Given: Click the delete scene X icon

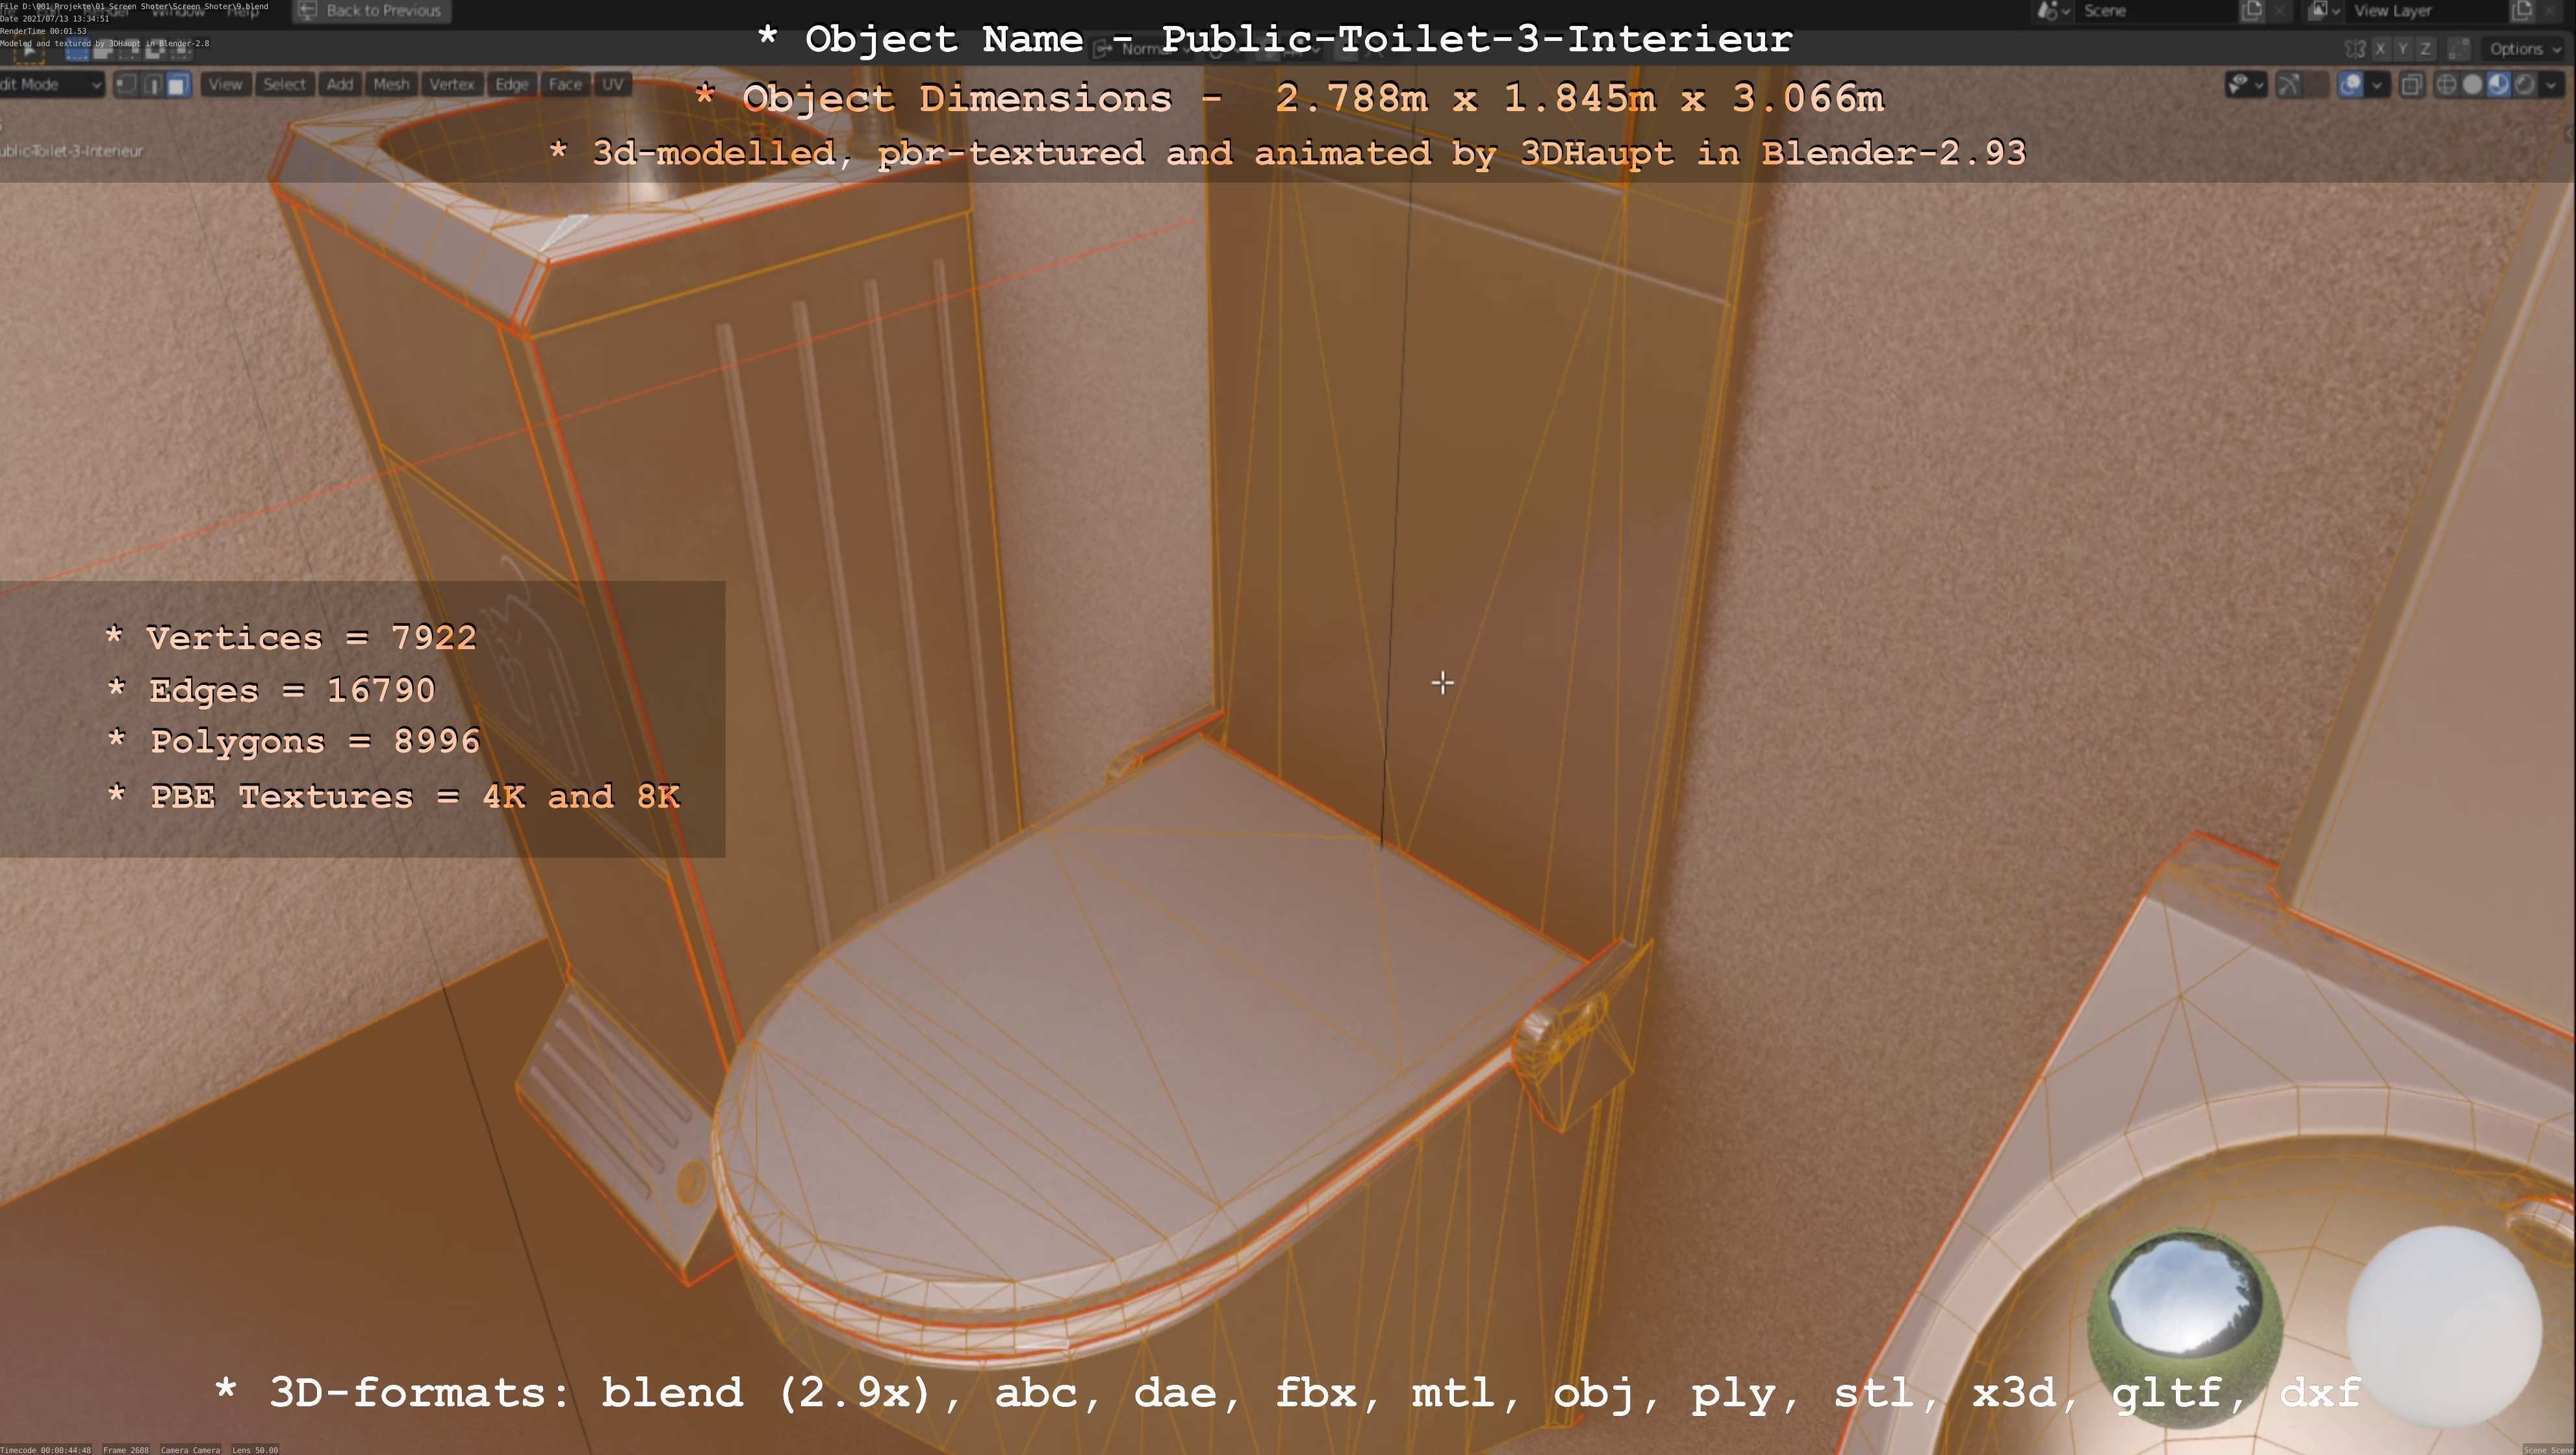Looking at the screenshot, I should point(2279,11).
